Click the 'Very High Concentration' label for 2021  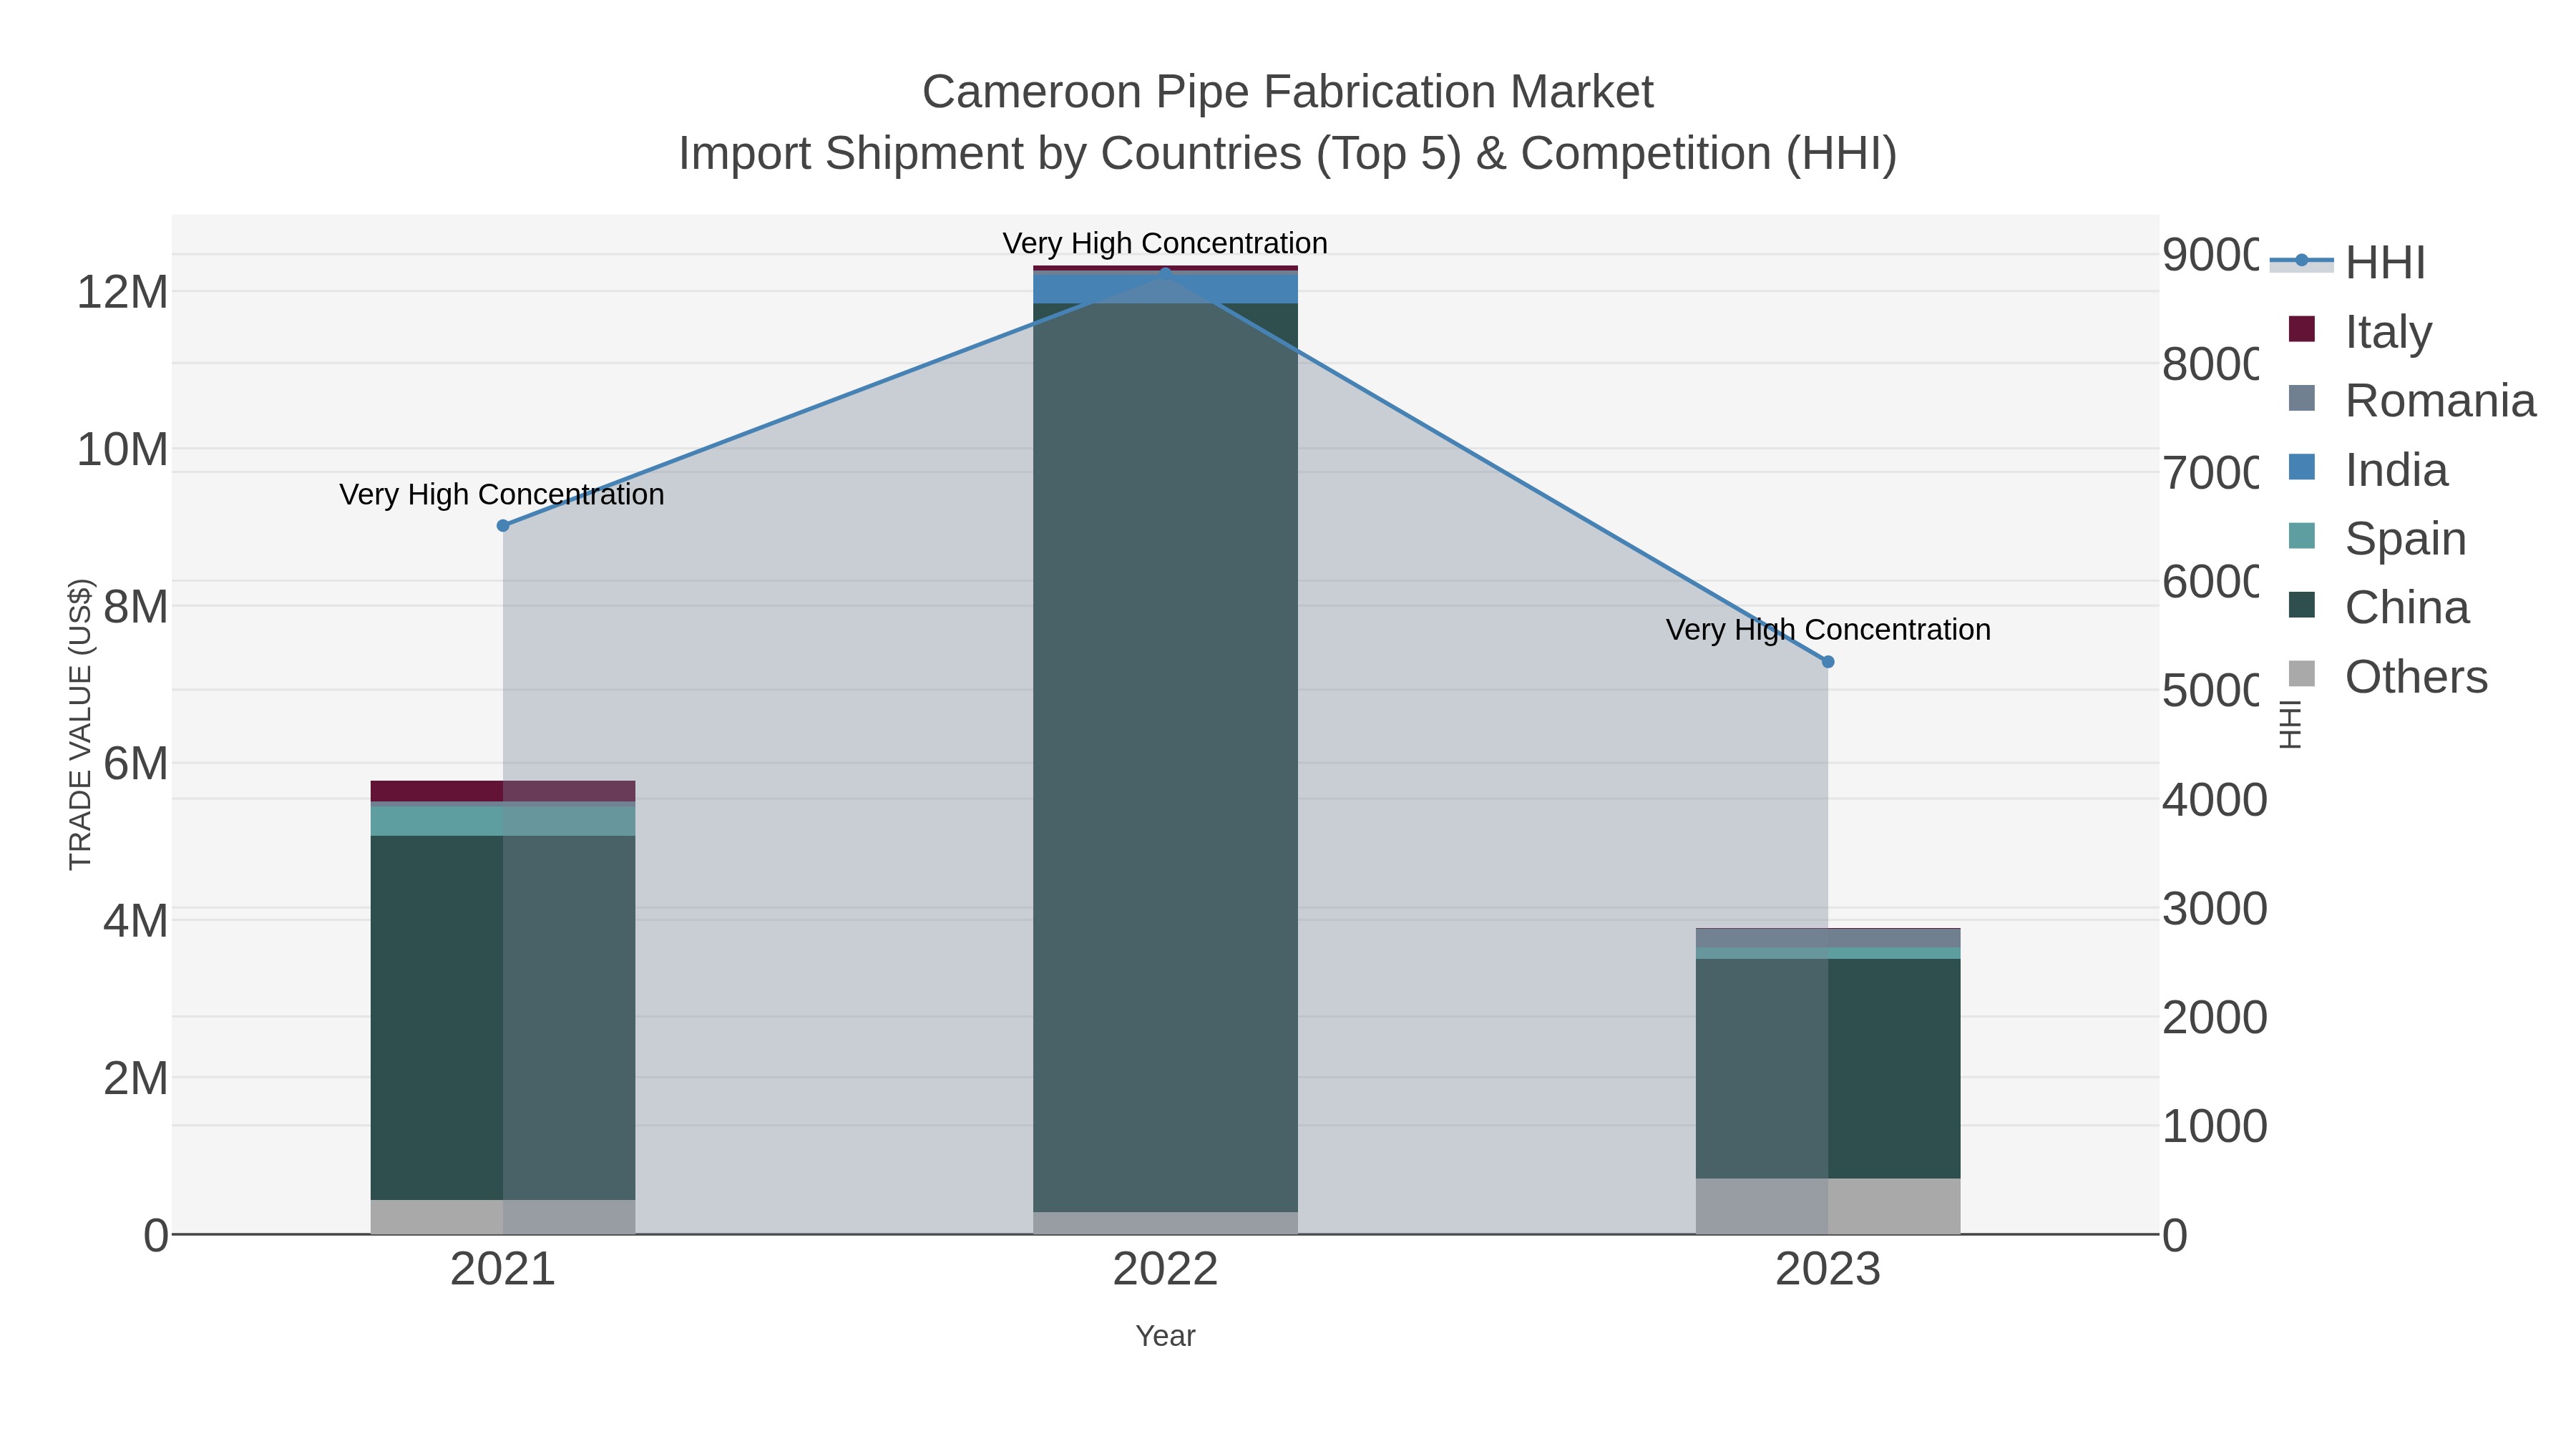(x=502, y=495)
